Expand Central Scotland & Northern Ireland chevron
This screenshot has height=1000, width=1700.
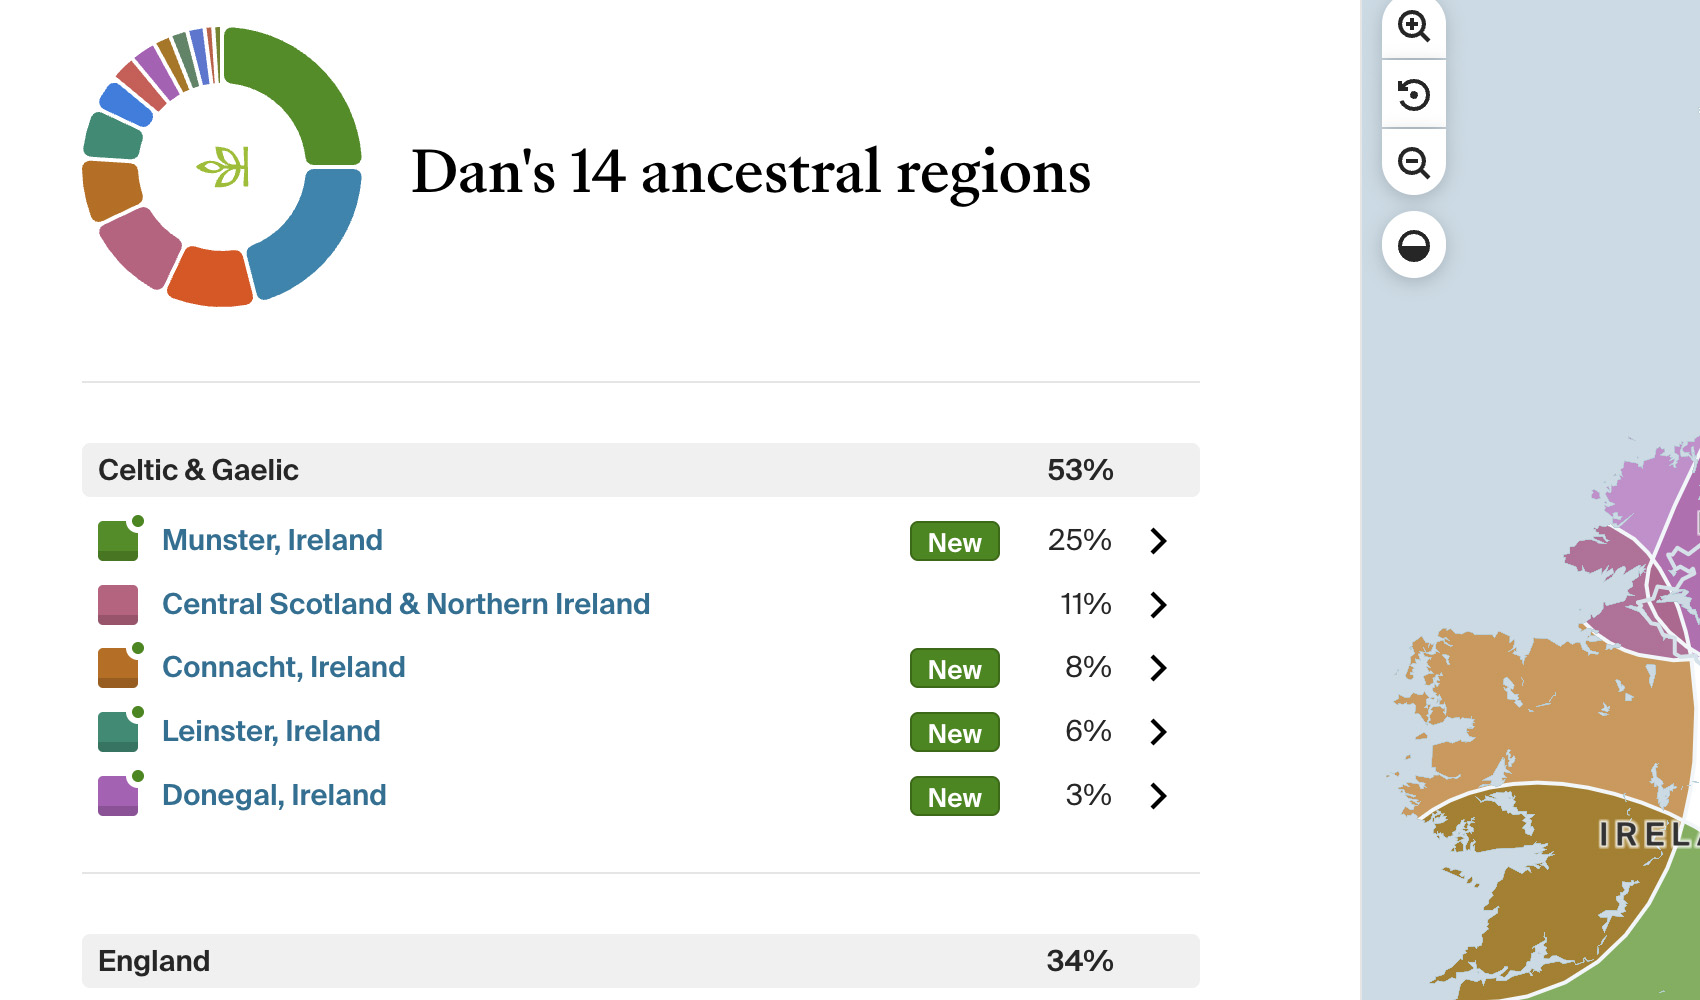coord(1158,605)
